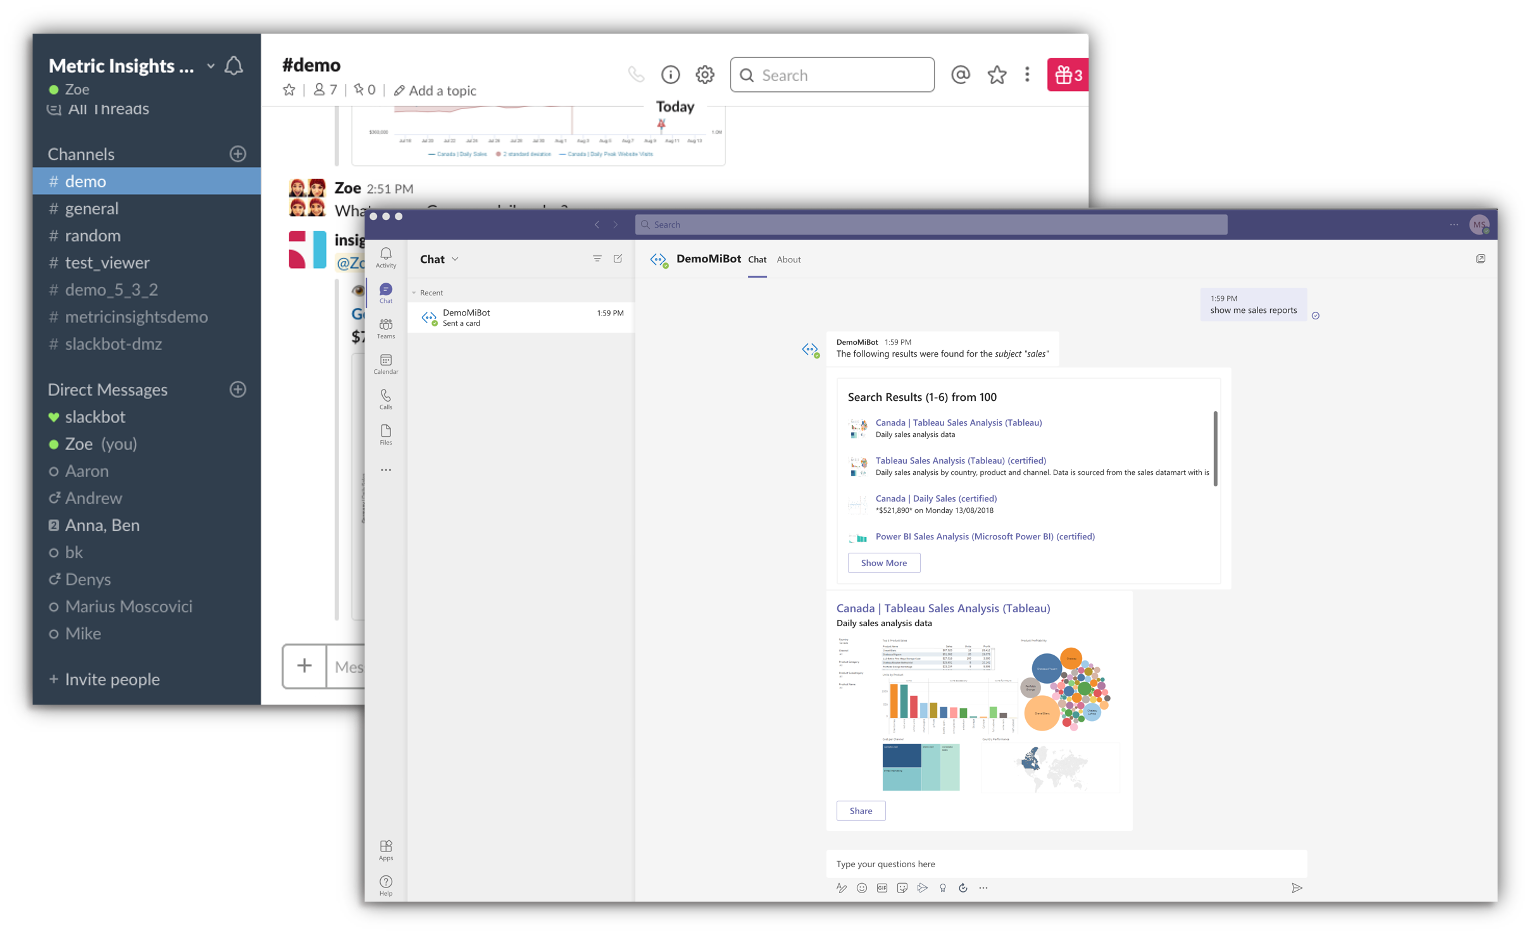Open the GIF picker in Teams compose bar
This screenshot has width=1531, height=935.
[x=882, y=888]
